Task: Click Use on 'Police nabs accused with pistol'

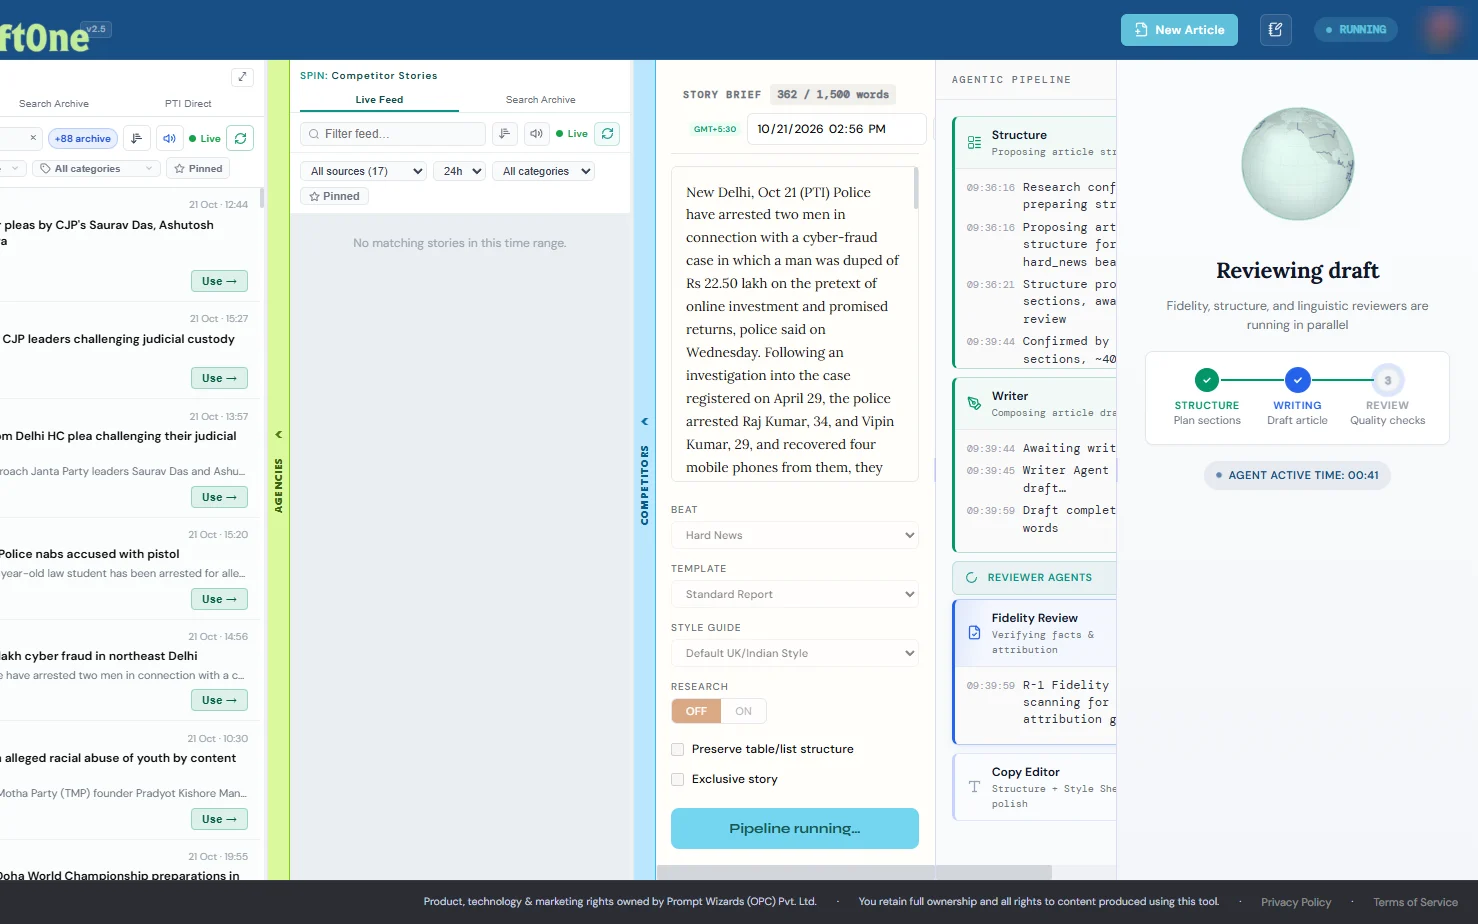Action: pyautogui.click(x=219, y=599)
